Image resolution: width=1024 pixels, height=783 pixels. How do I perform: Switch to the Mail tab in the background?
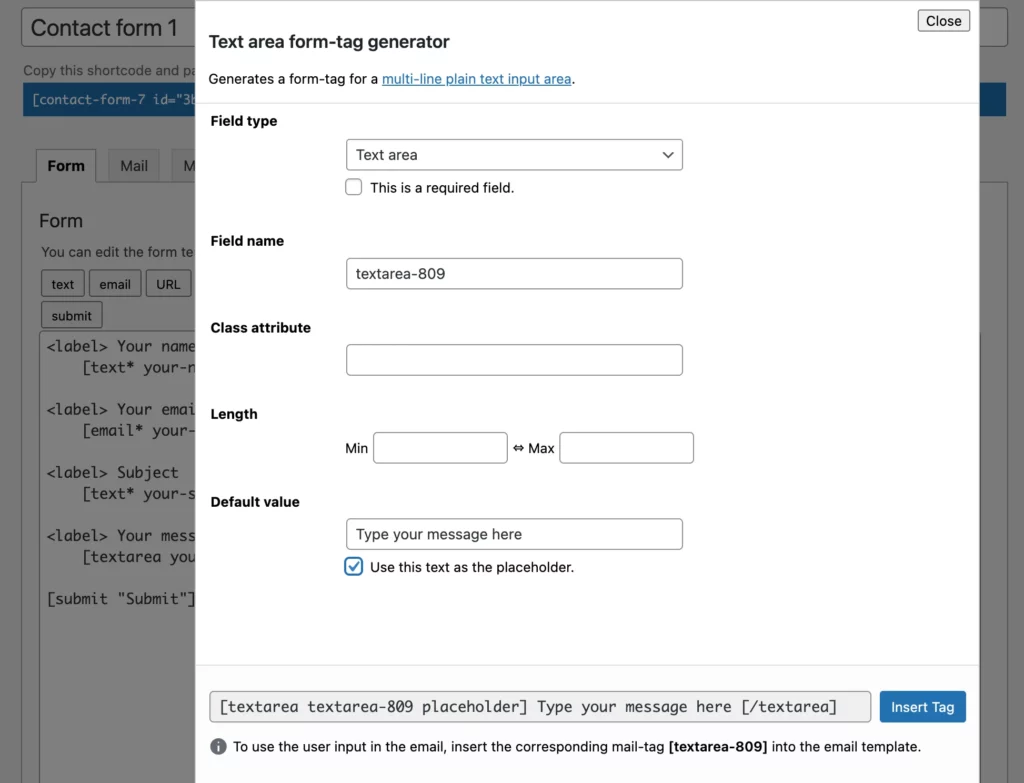pyautogui.click(x=134, y=166)
